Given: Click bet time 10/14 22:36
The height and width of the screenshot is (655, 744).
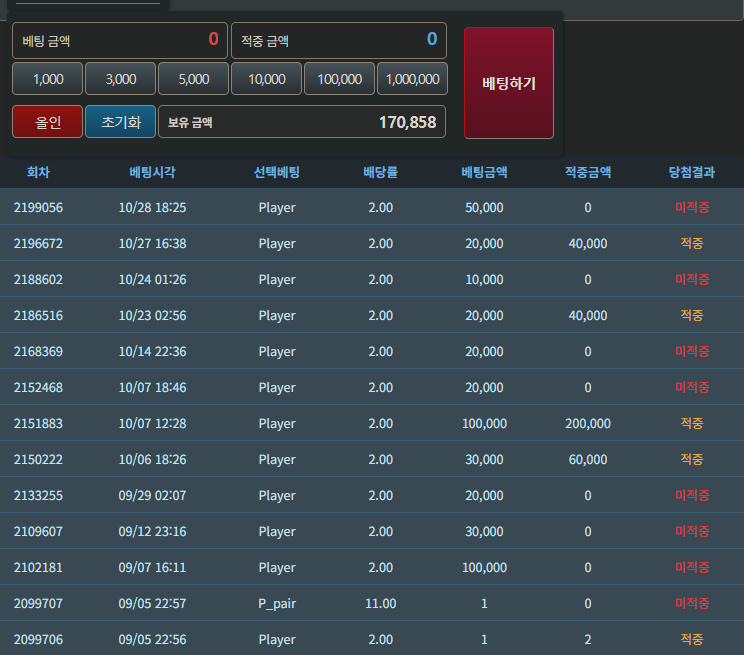Looking at the screenshot, I should tap(152, 352).
